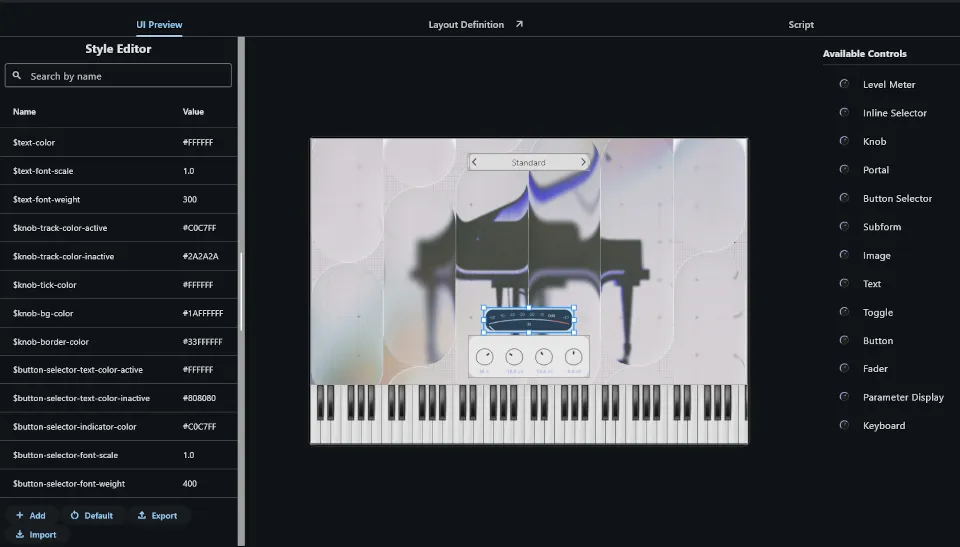
Task: Click the Button control icon
Action: 844,340
